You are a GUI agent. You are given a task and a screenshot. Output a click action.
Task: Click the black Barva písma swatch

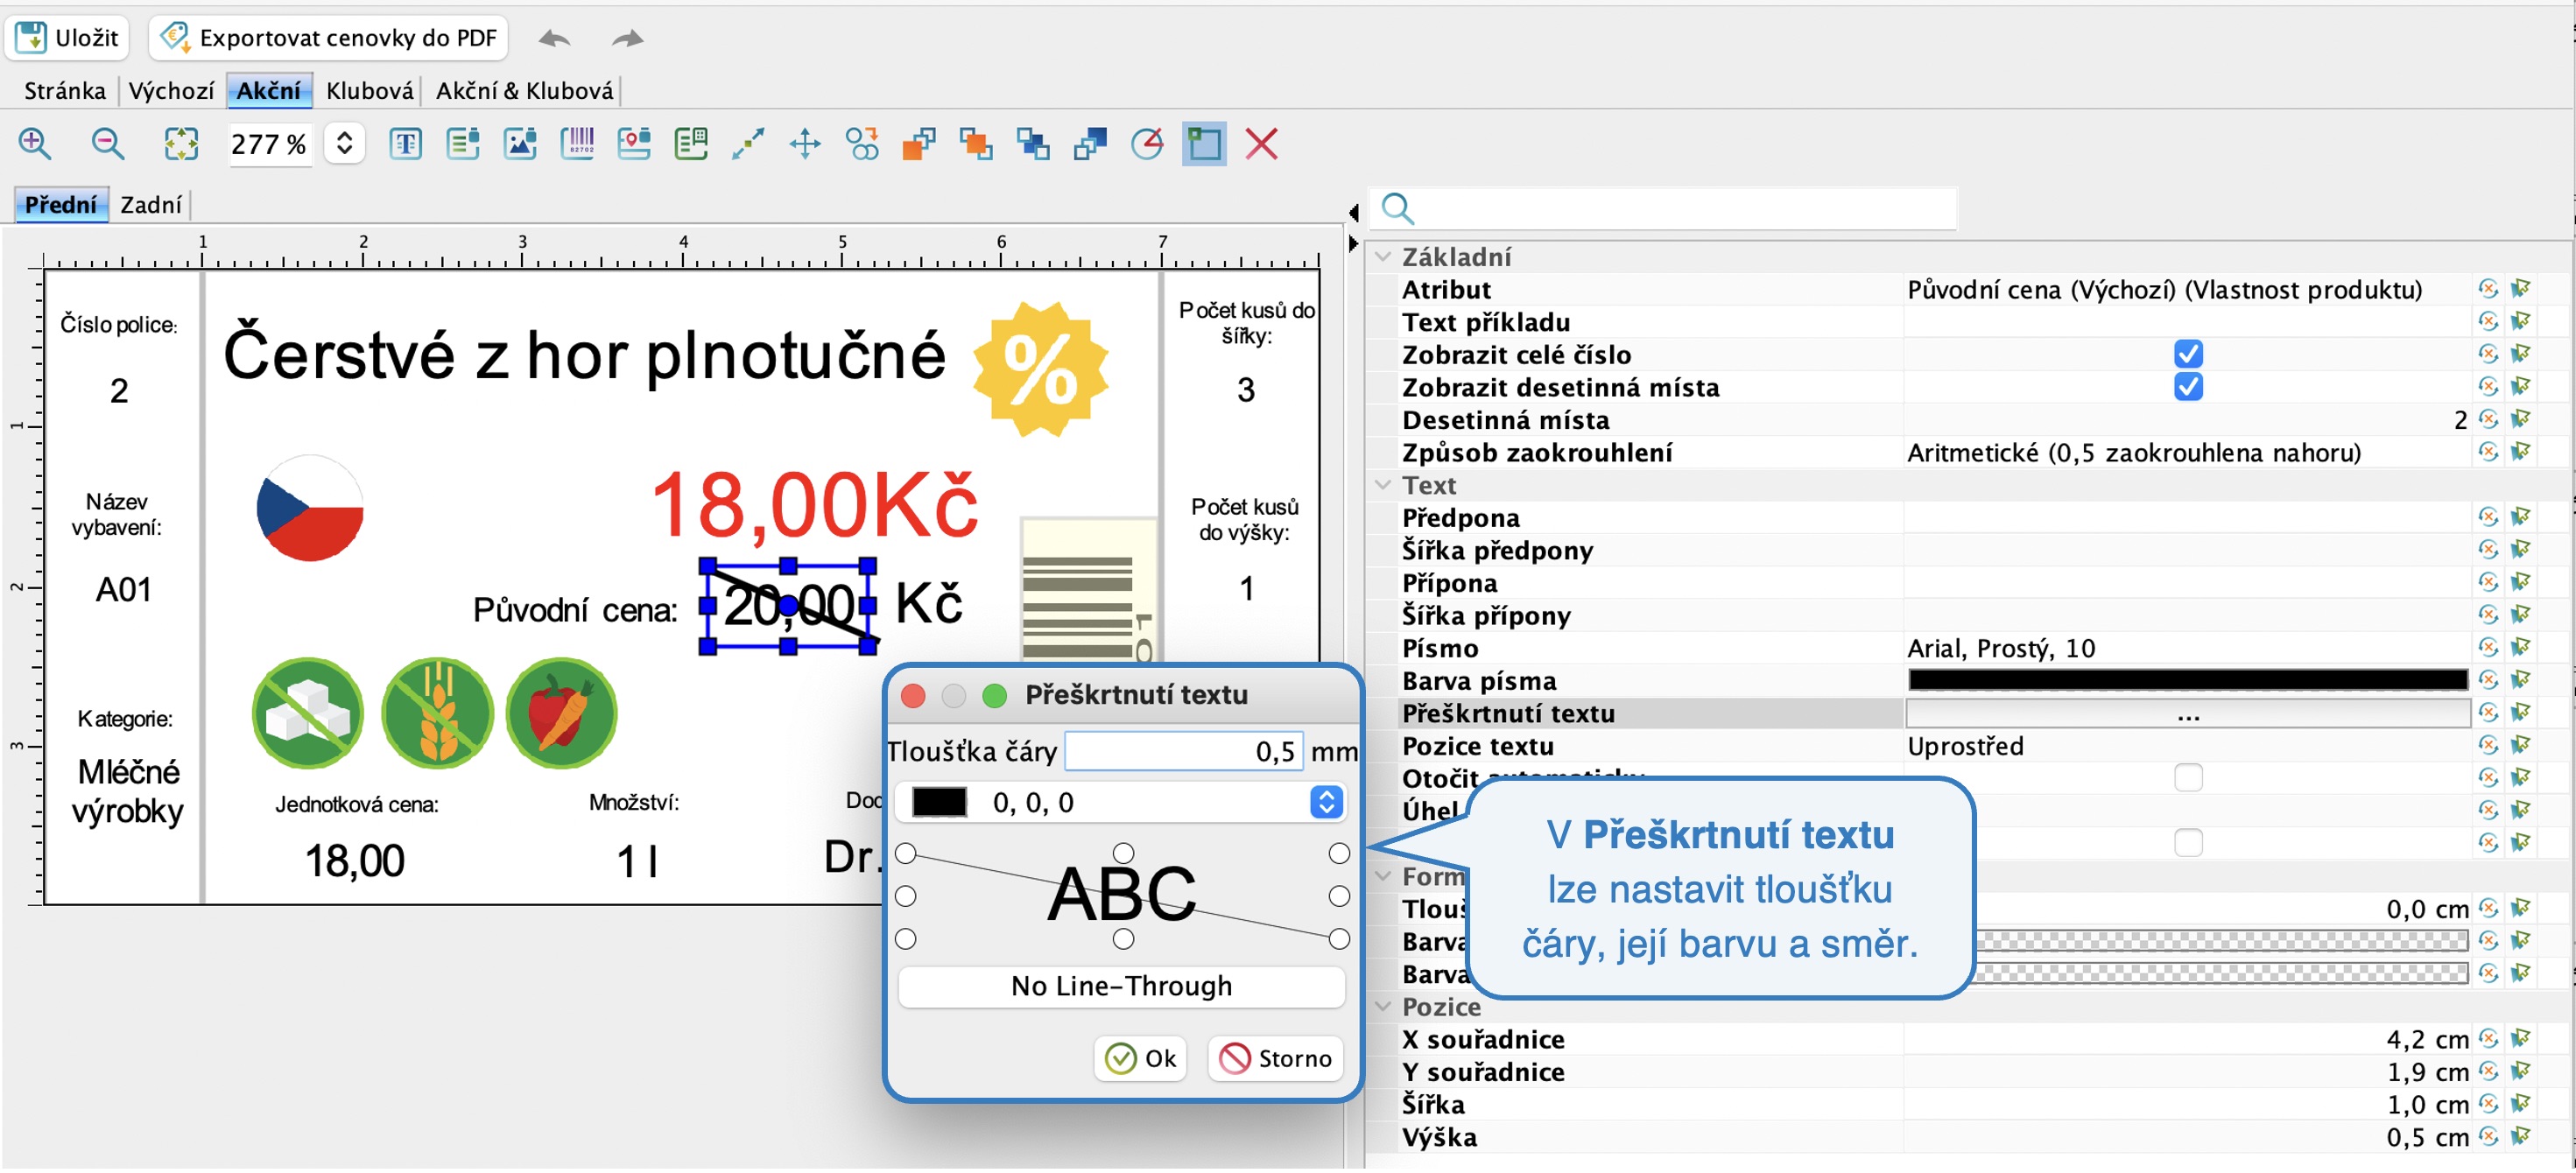(2188, 681)
